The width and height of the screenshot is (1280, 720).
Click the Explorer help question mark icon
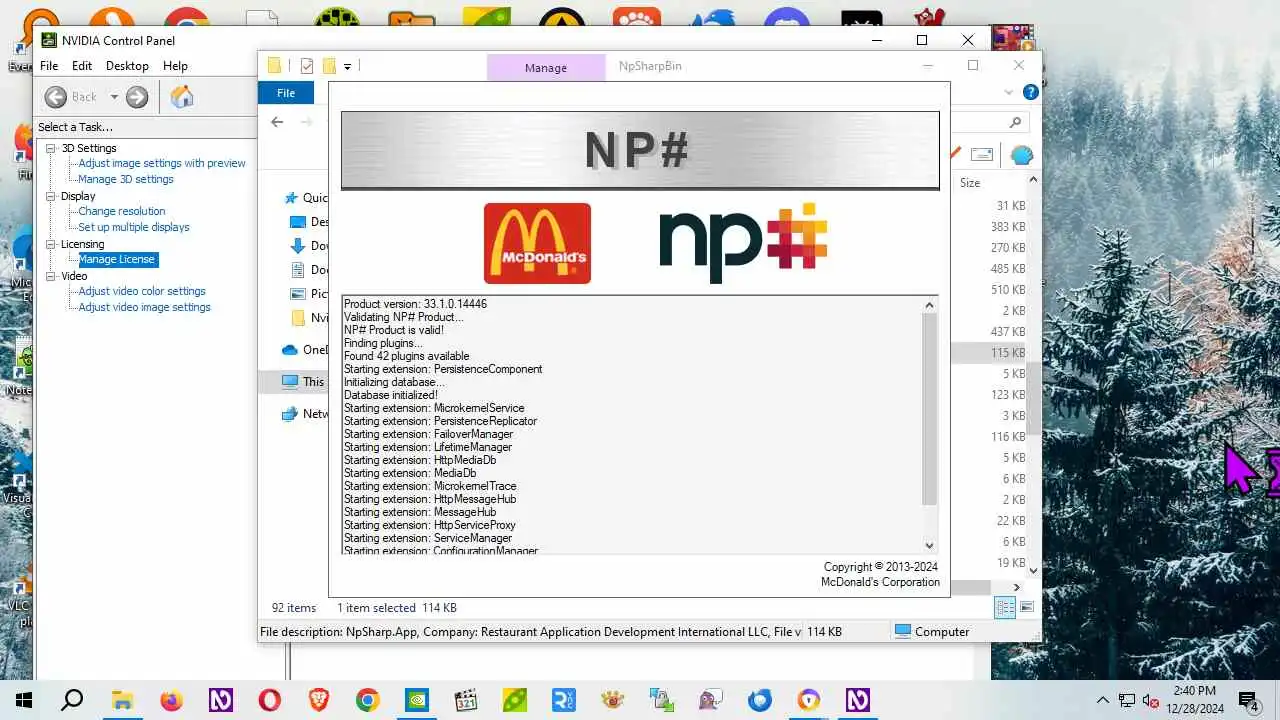coord(1031,92)
